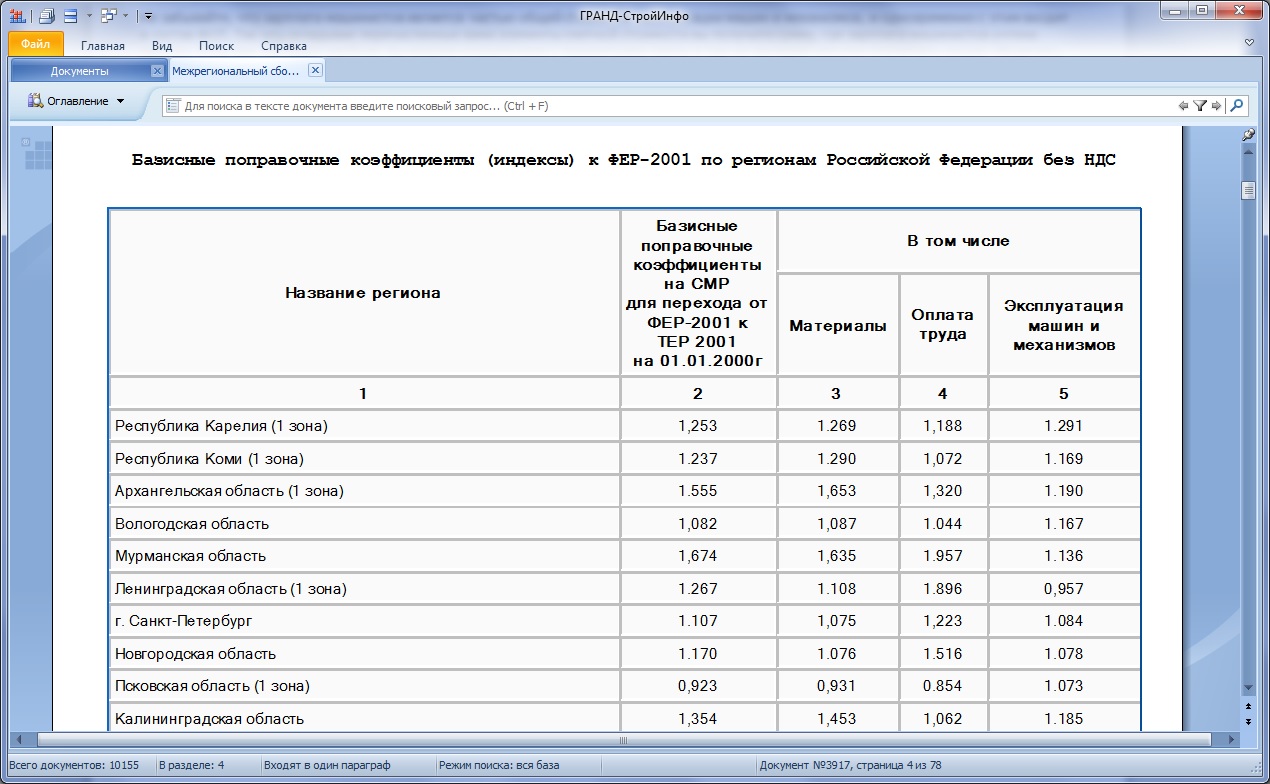Click the pushpin icon above vertical scrollbar
1270x784 pixels.
click(1248, 134)
